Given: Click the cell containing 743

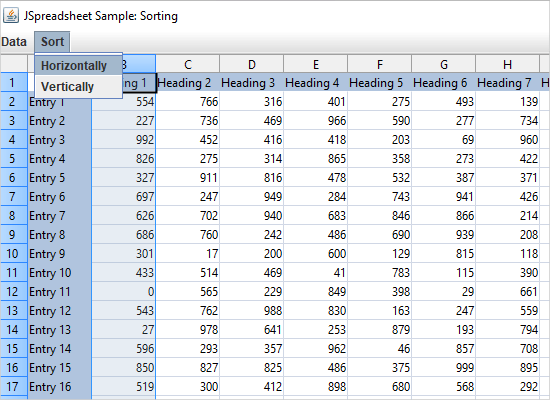Looking at the screenshot, I should click(380, 196).
